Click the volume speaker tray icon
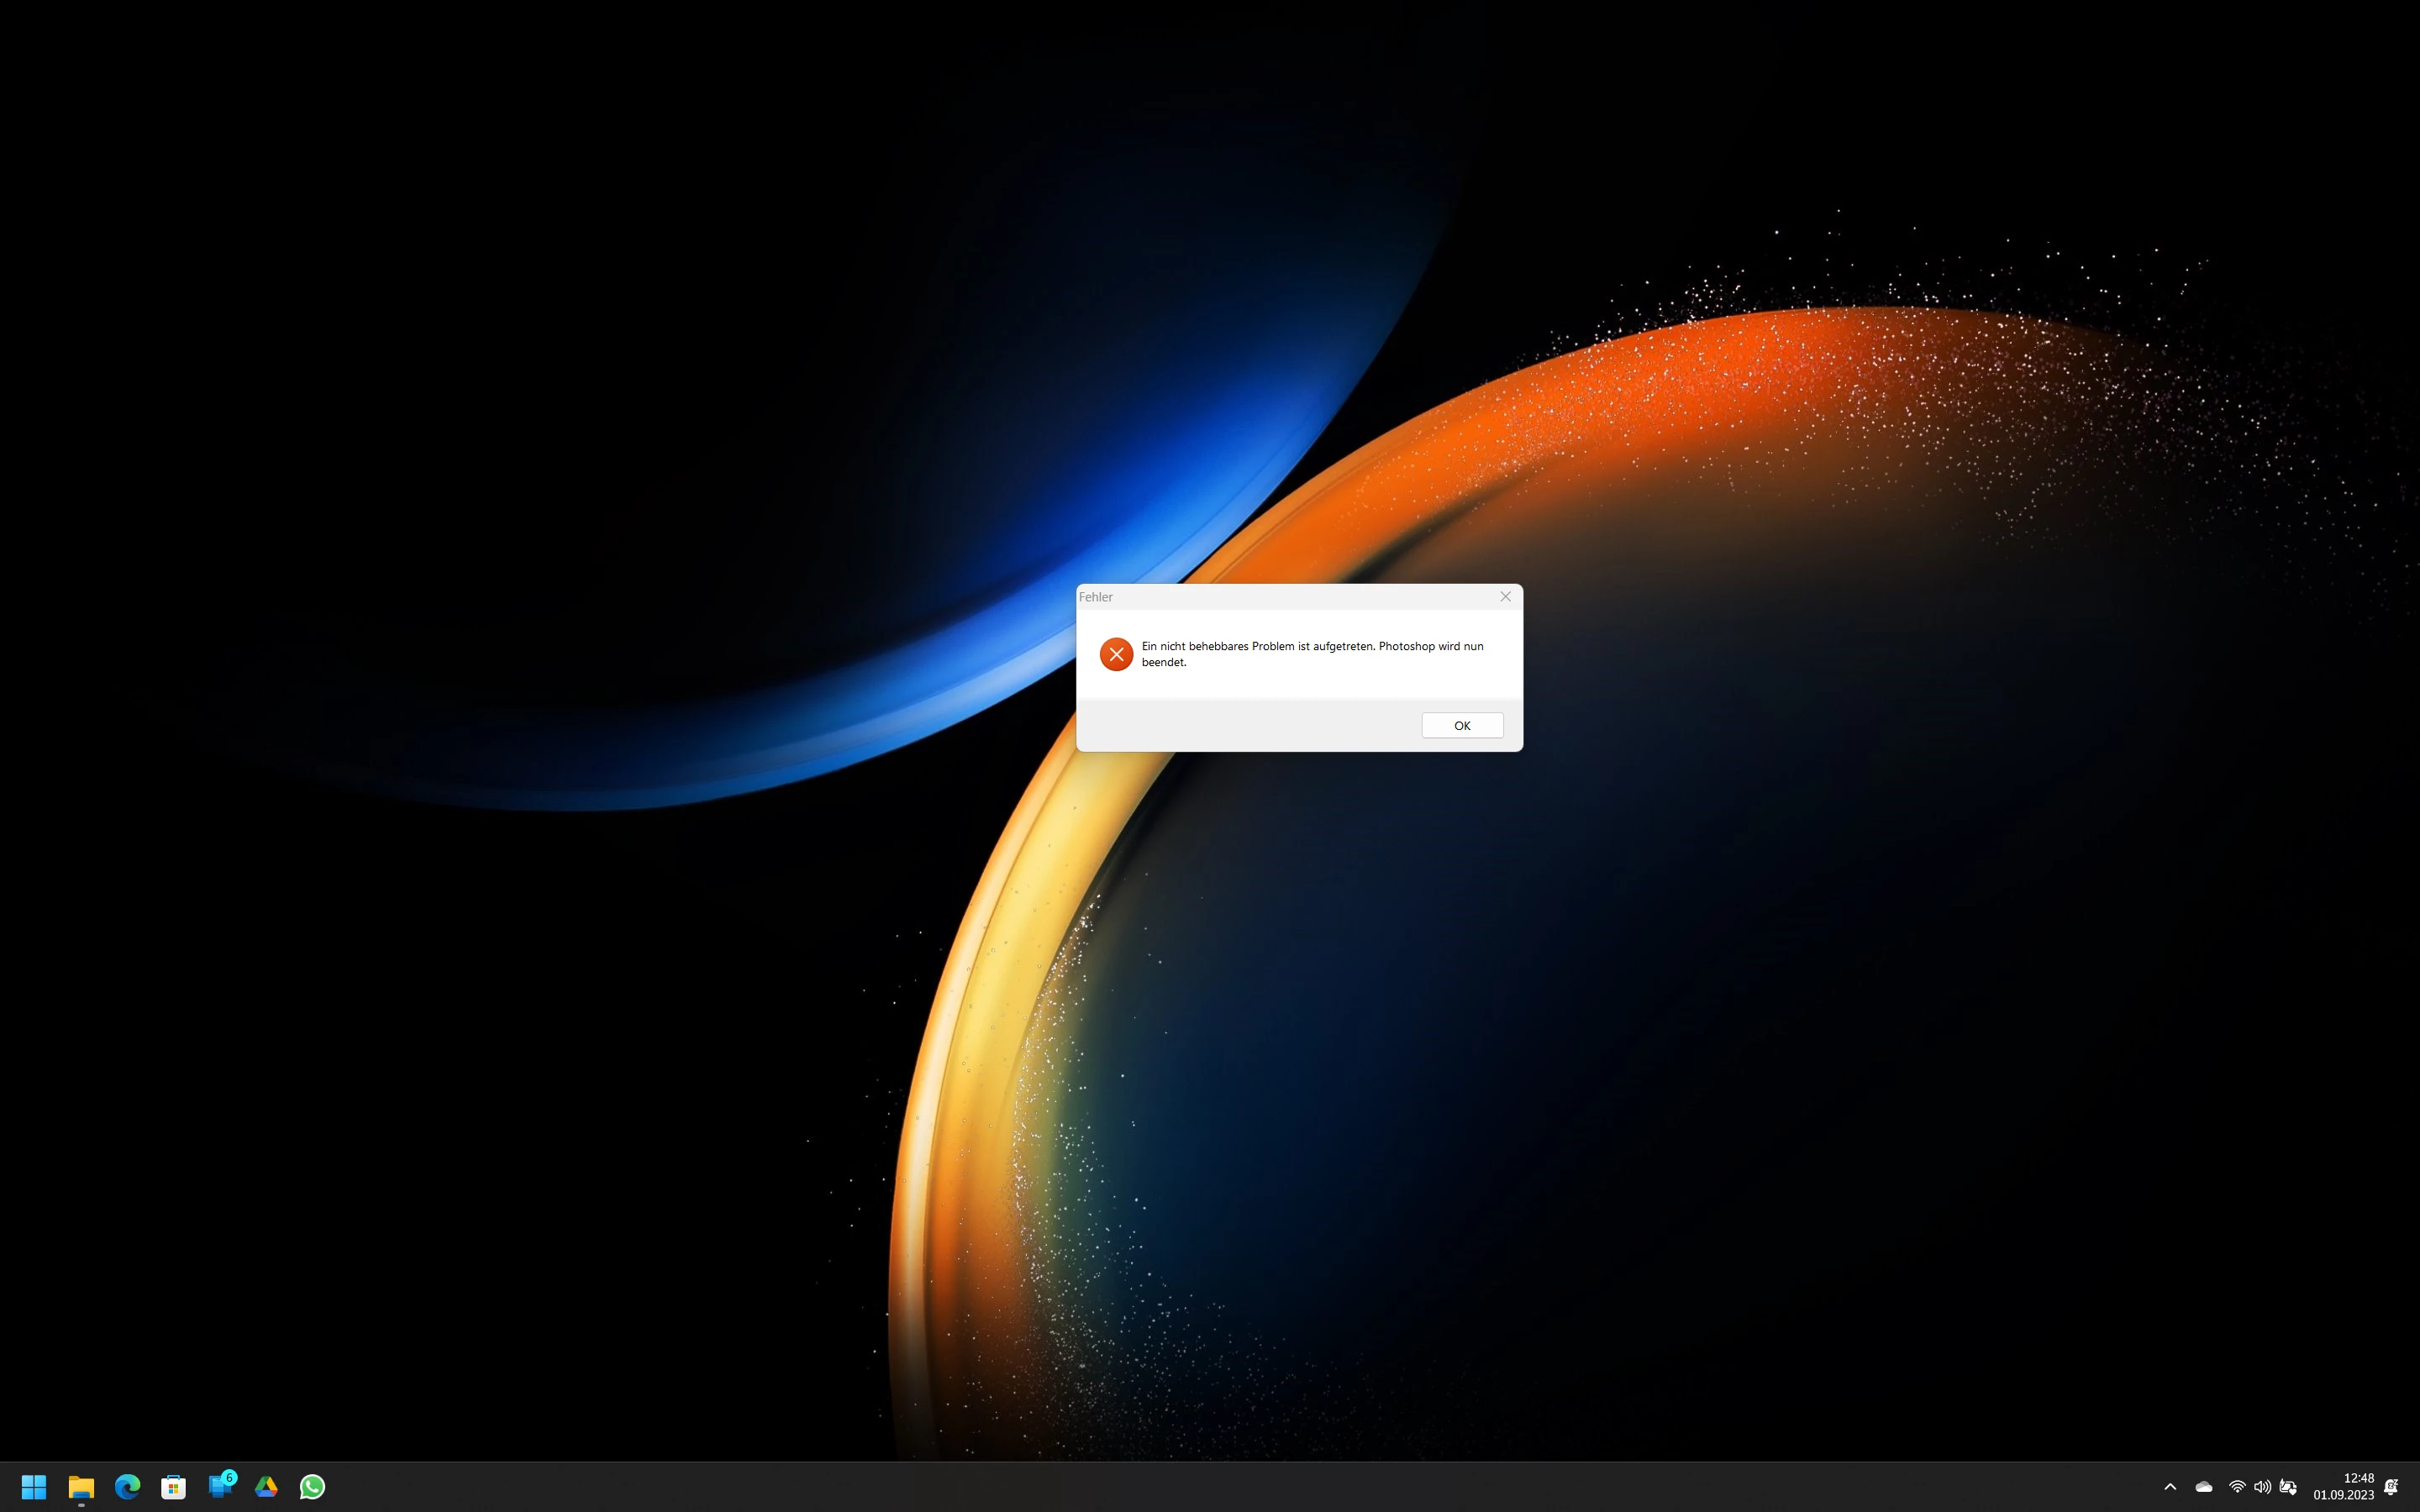 tap(2262, 1487)
